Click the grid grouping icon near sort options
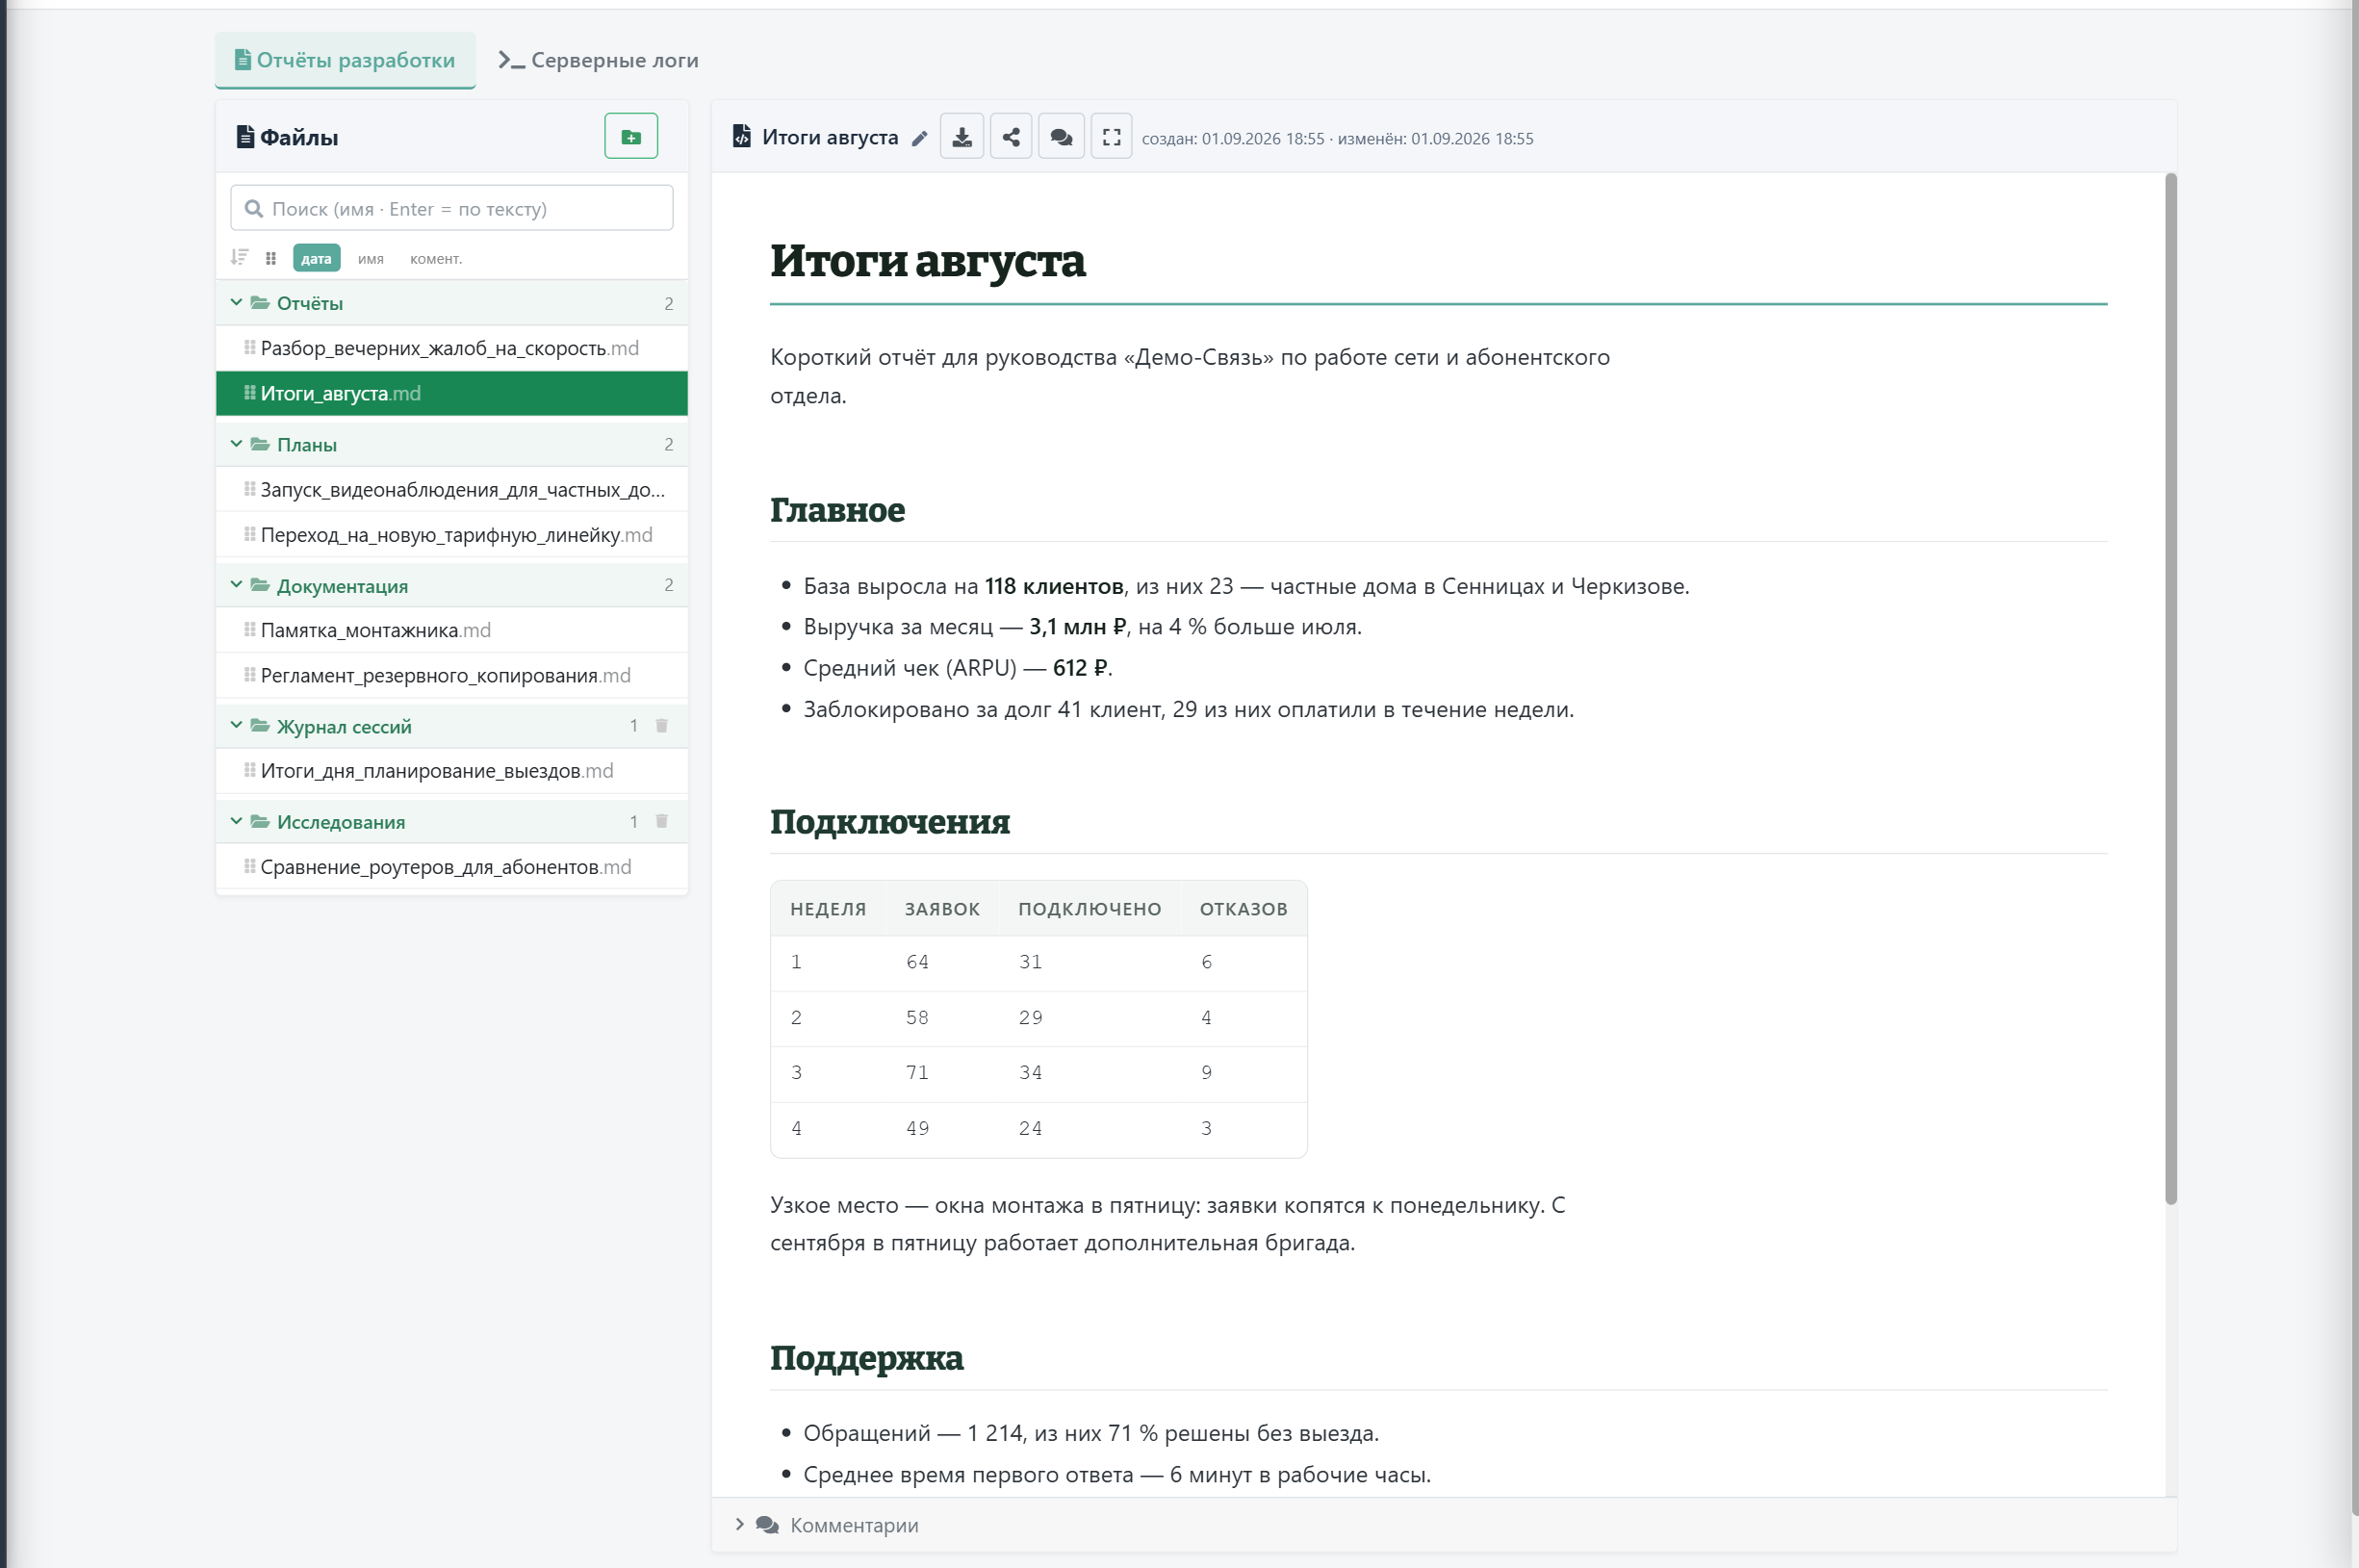 point(271,258)
